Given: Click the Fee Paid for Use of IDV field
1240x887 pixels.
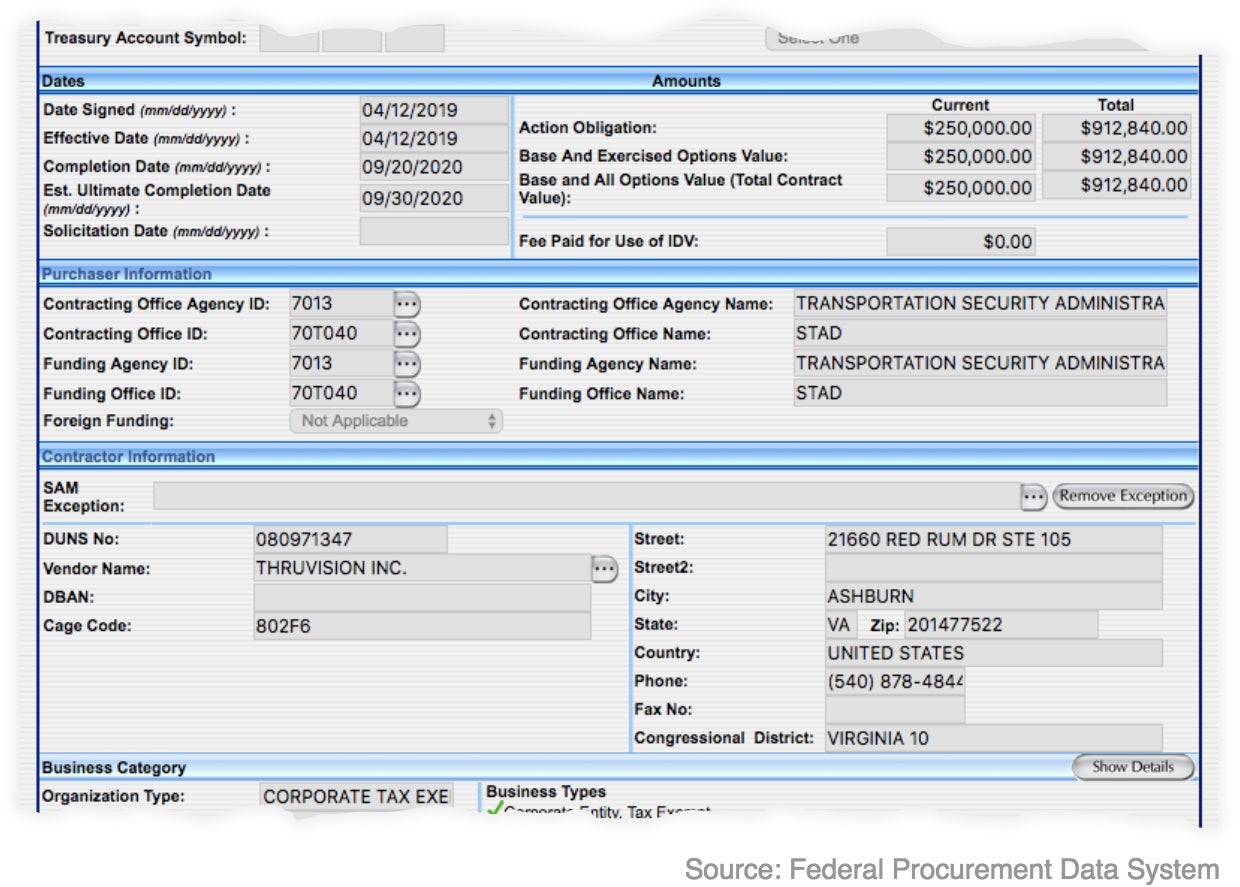Looking at the screenshot, I should point(961,241).
